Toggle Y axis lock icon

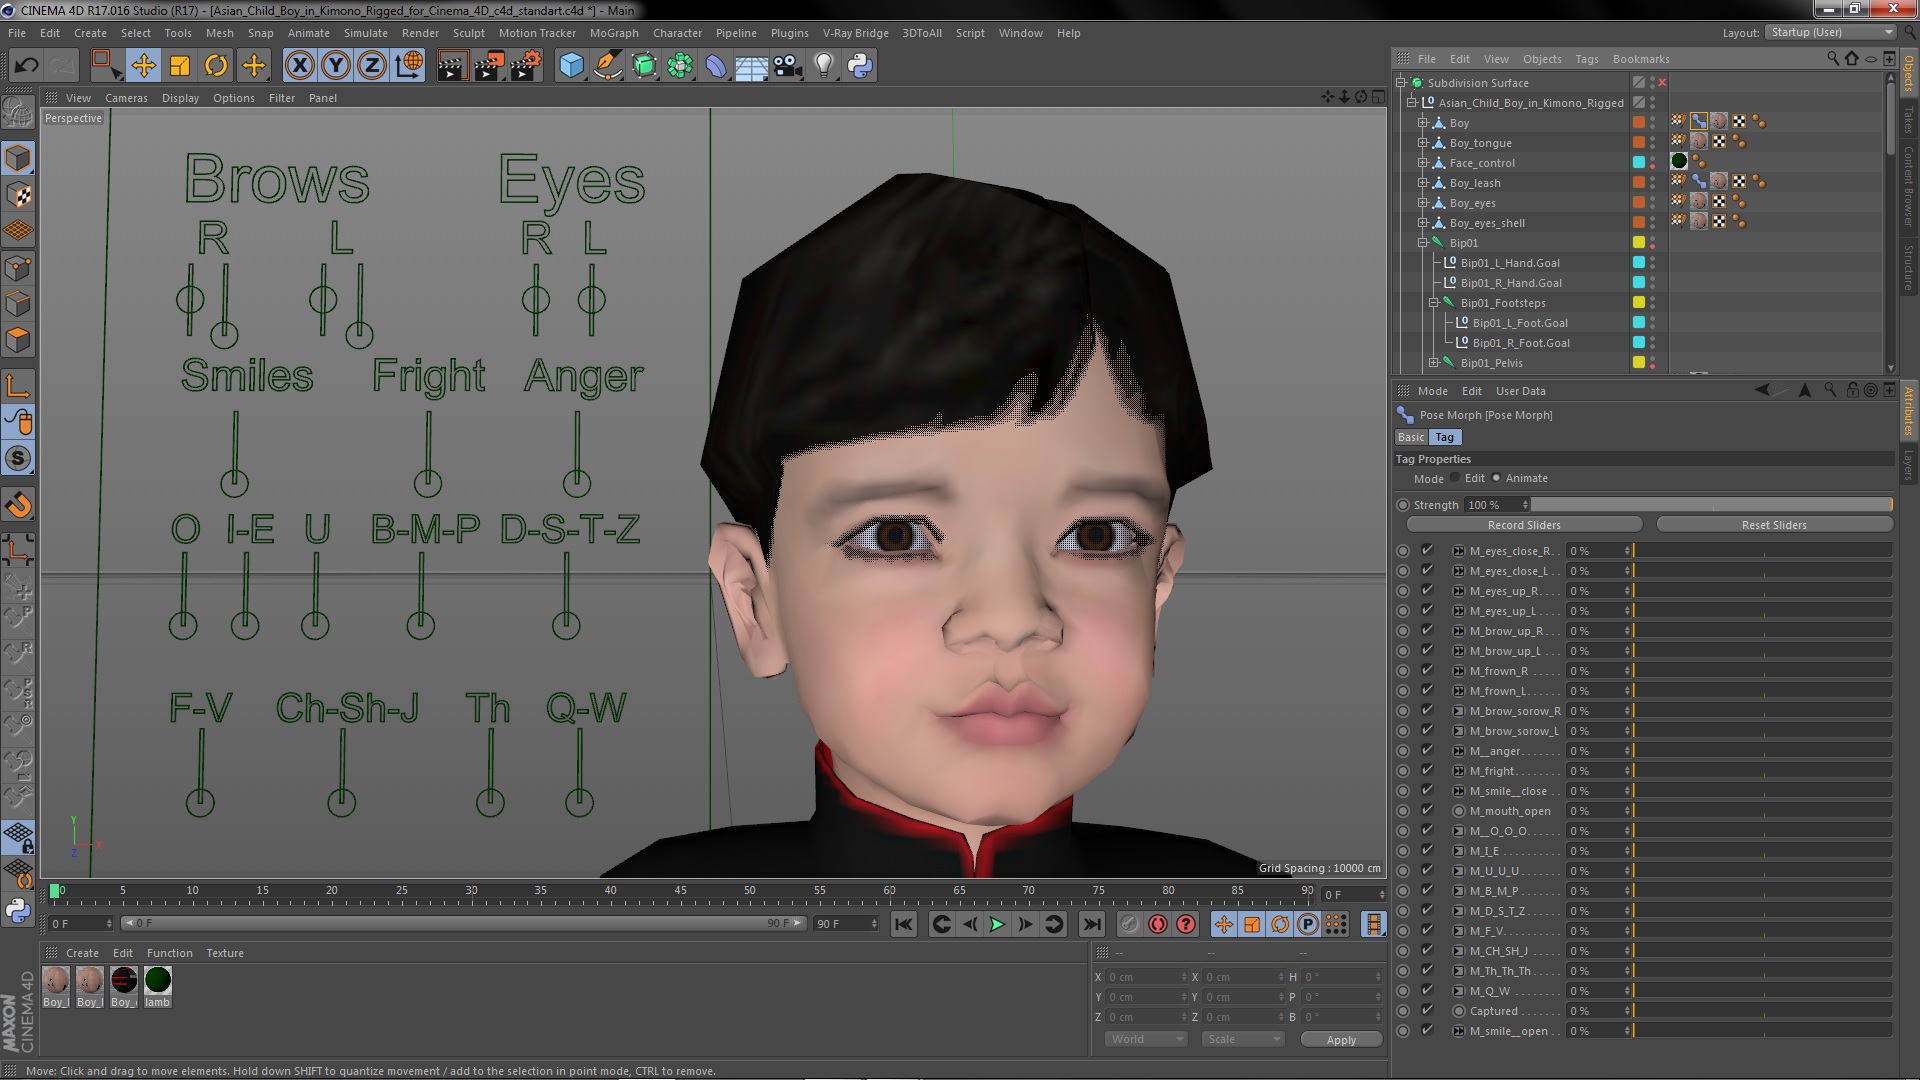[x=336, y=66]
